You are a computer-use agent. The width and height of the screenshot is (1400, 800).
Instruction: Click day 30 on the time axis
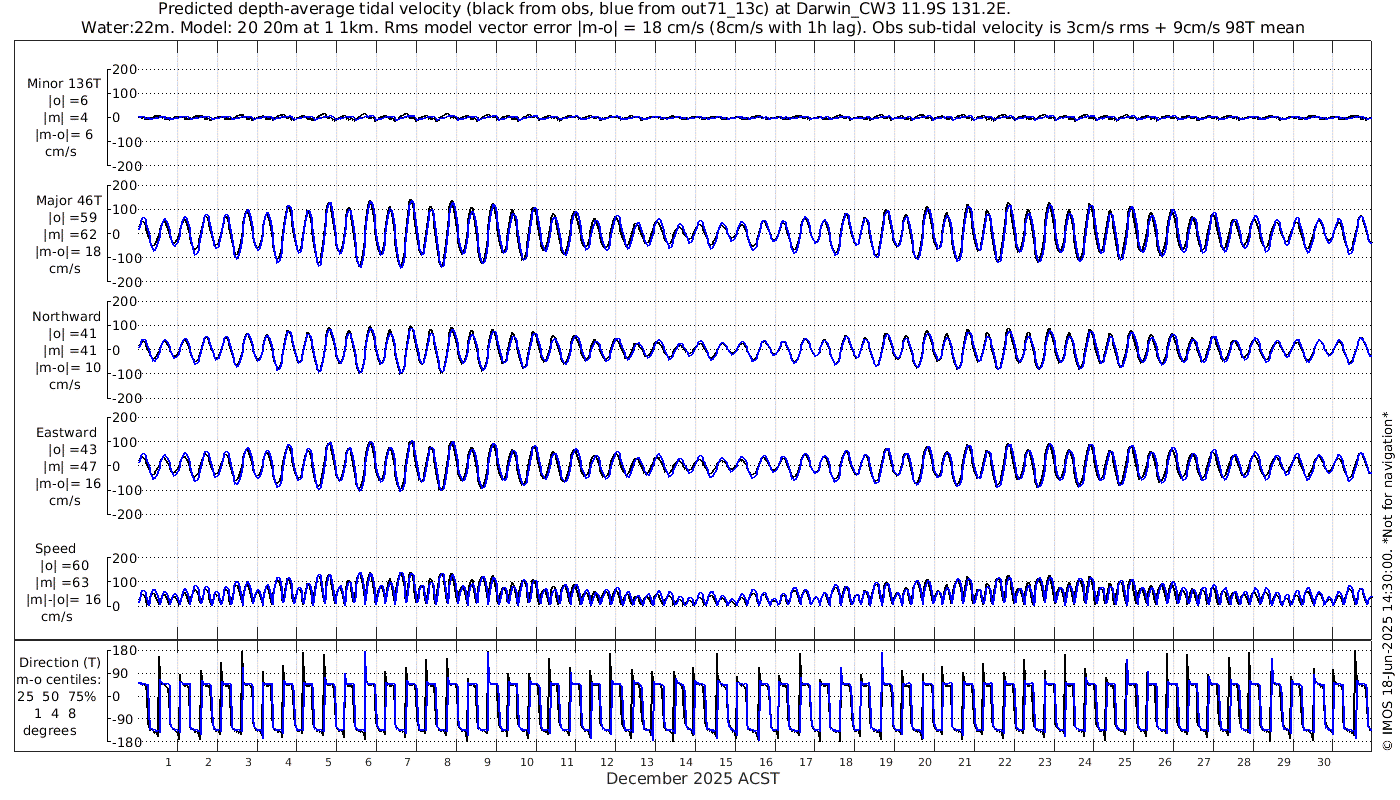[1323, 761]
